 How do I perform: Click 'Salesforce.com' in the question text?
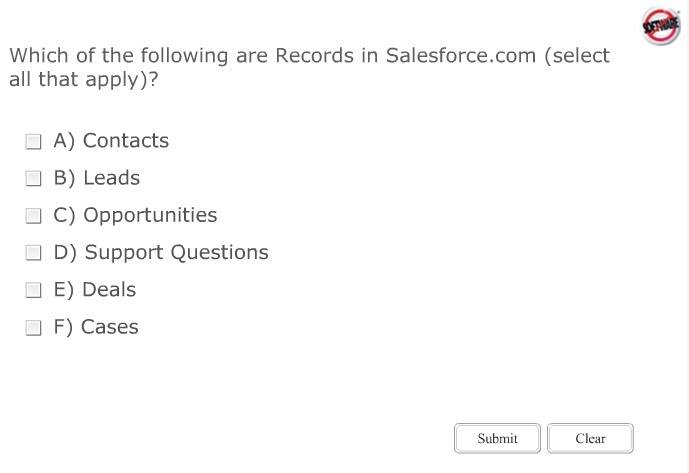461,56
